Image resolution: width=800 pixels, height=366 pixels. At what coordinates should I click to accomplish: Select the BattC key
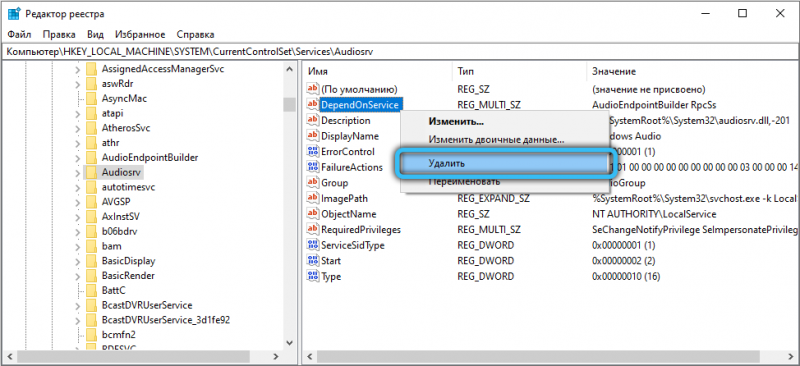pos(113,290)
